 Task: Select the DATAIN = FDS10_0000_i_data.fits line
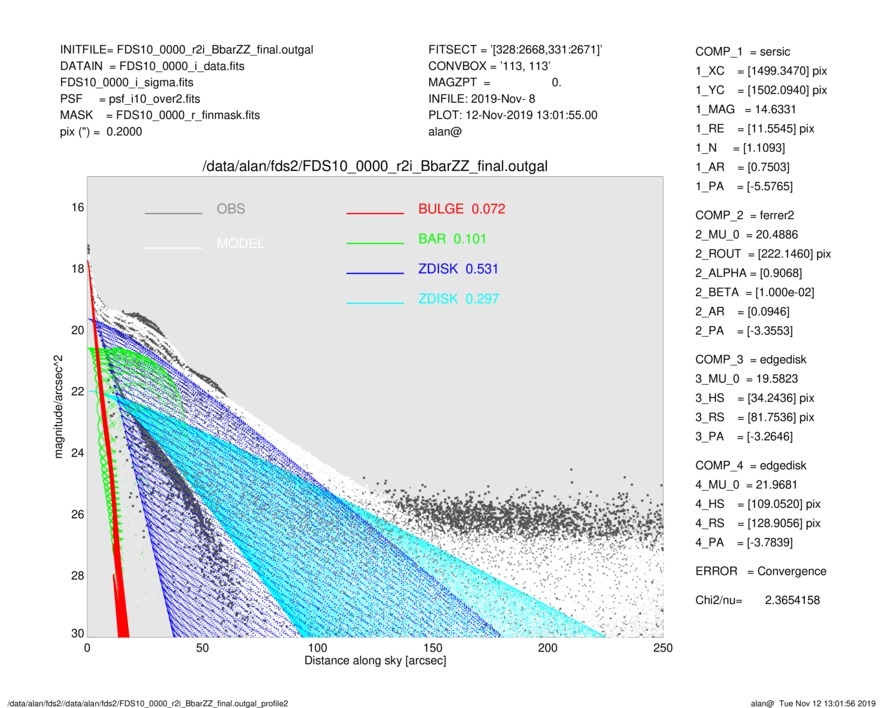coord(152,66)
